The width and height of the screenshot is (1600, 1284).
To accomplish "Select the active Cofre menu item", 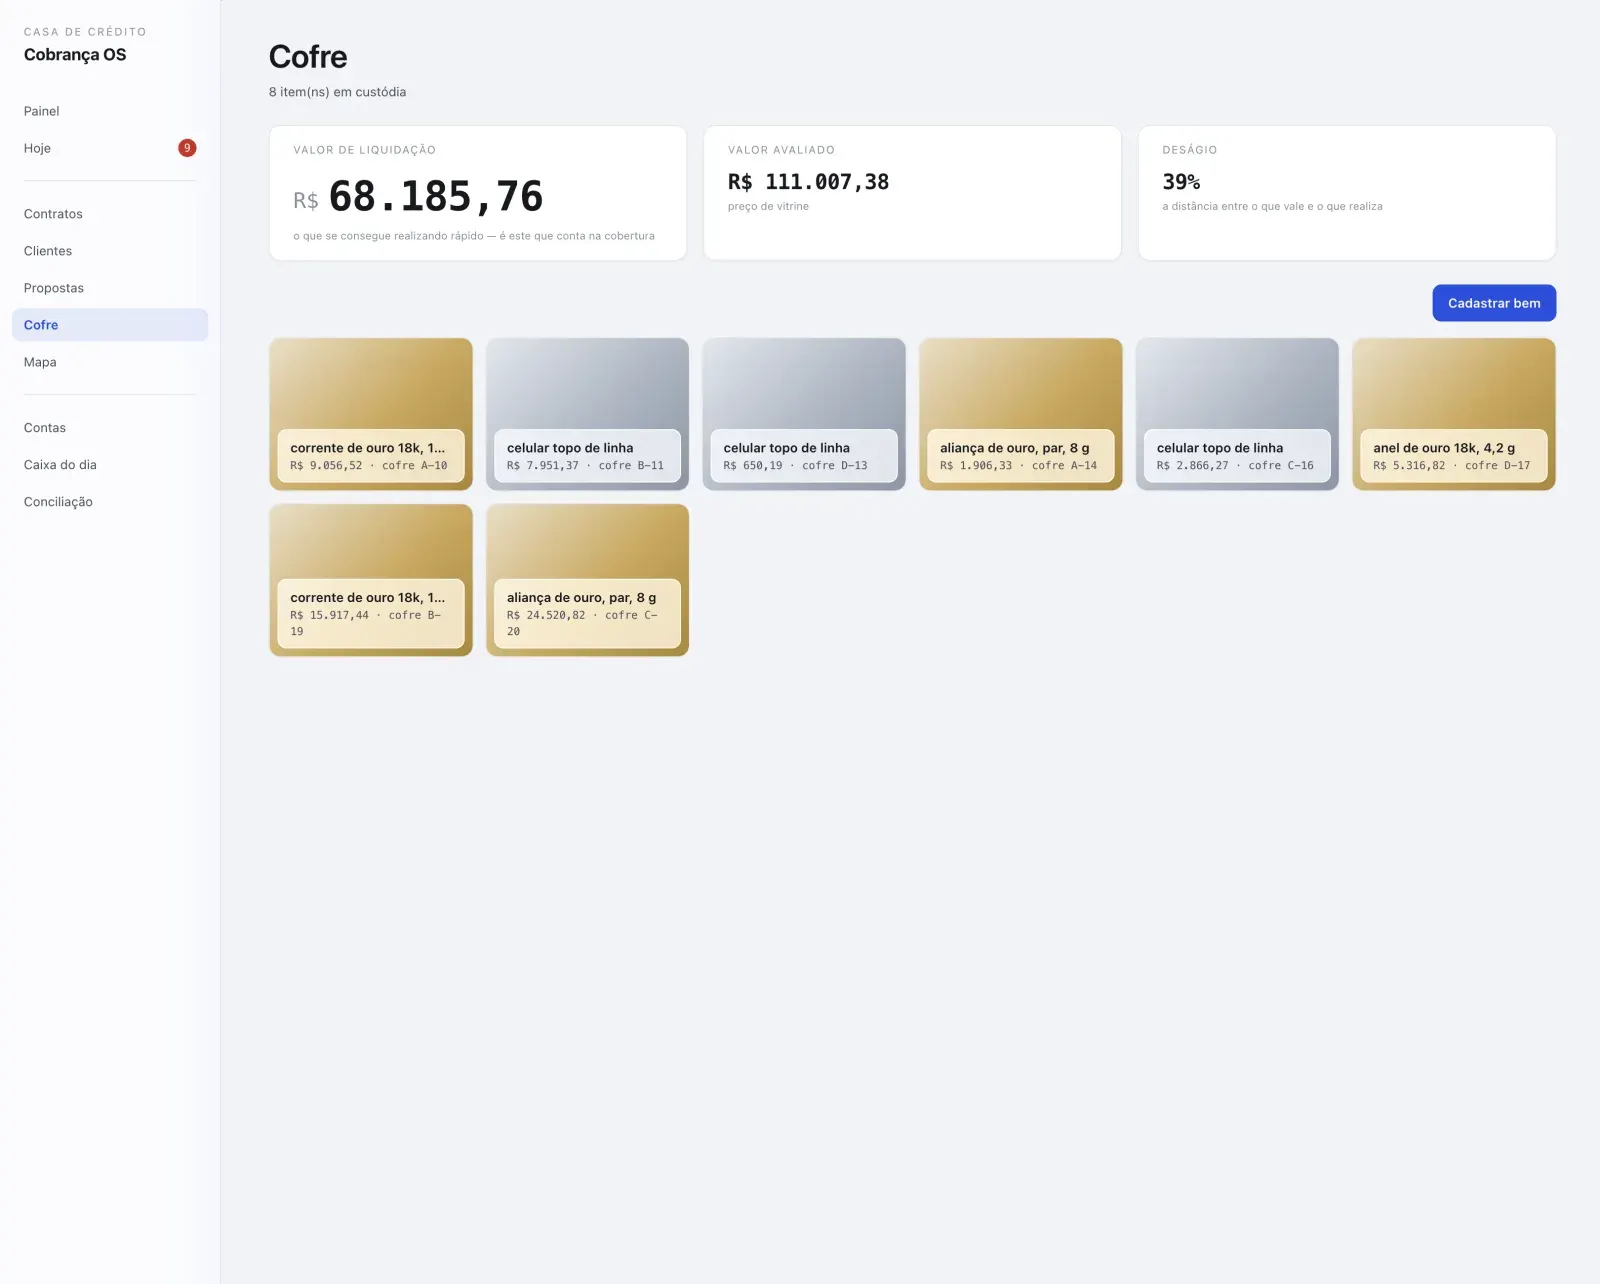I will pyautogui.click(x=110, y=325).
